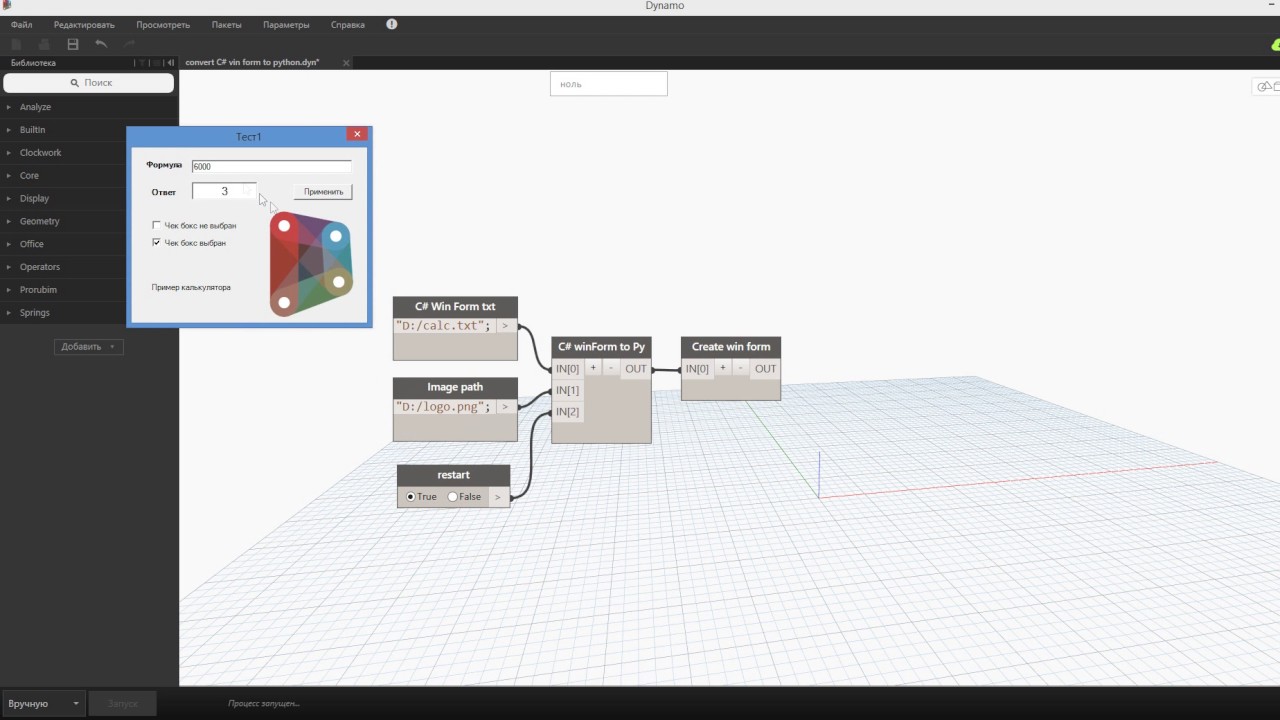Switch to geometry view with shapes icon

coord(1267,87)
